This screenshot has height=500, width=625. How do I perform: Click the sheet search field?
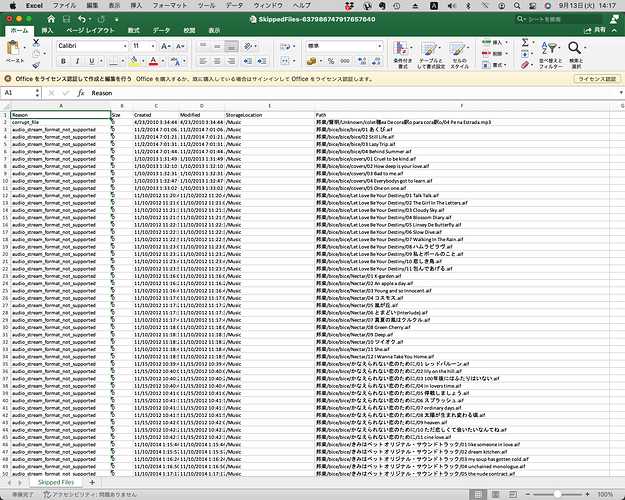click(558, 19)
